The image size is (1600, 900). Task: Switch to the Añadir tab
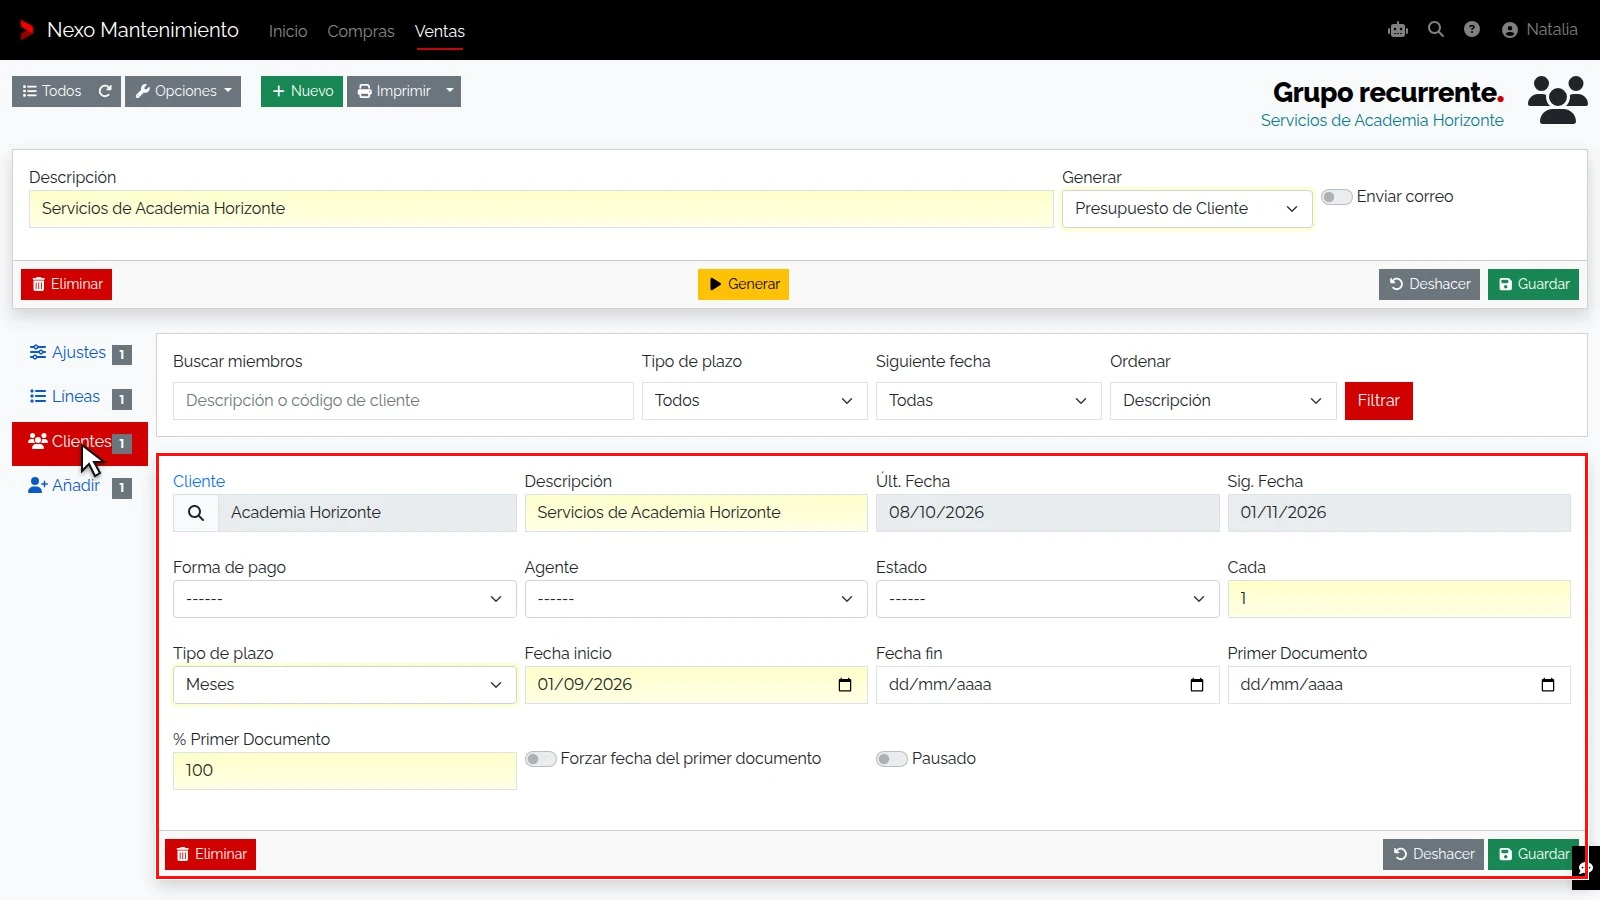(x=80, y=486)
